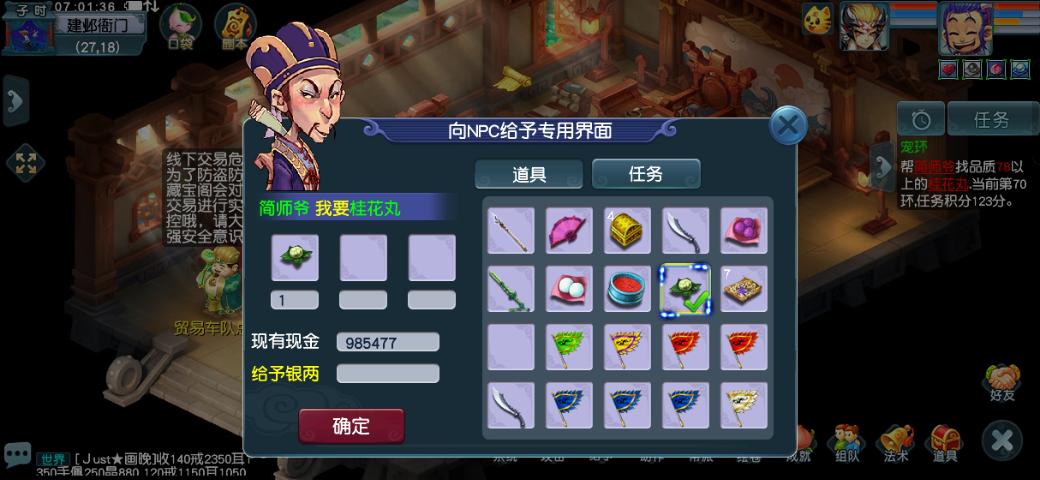Confirm giving with the 确定 button
The image size is (1040, 480).
(352, 426)
